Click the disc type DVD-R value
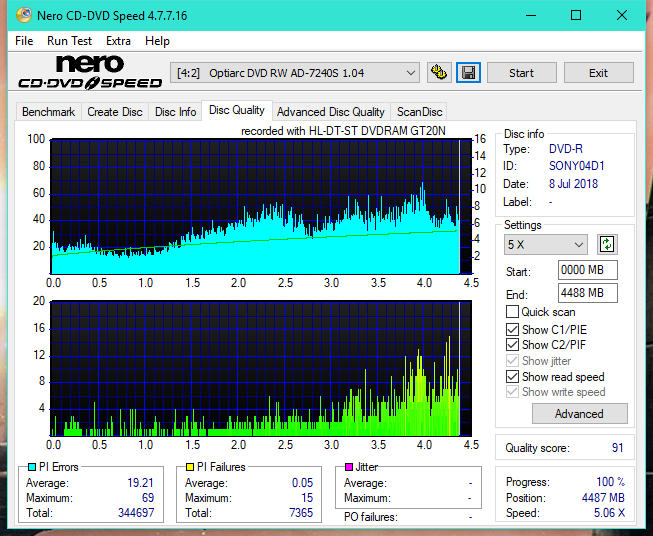The image size is (653, 536). pos(566,149)
